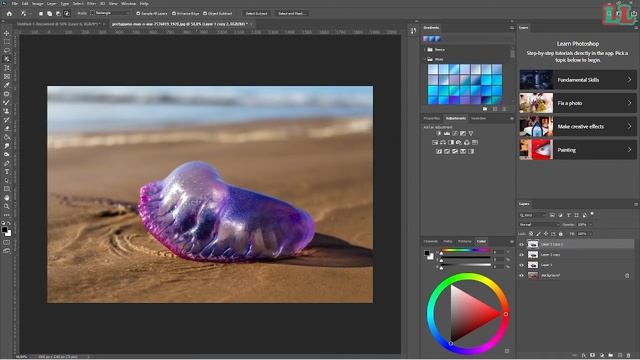The height and width of the screenshot is (360, 640).
Task: Open the layer Kind filter dropdown
Action: tap(532, 215)
